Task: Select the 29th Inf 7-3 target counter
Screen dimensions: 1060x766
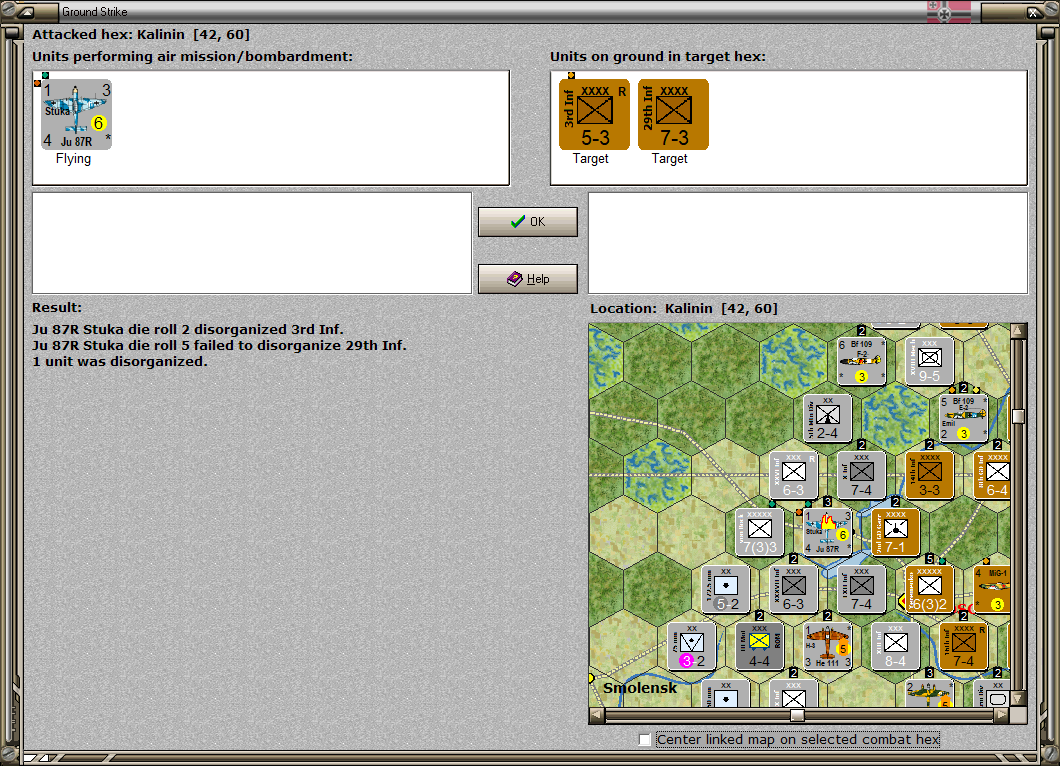Action: (673, 114)
